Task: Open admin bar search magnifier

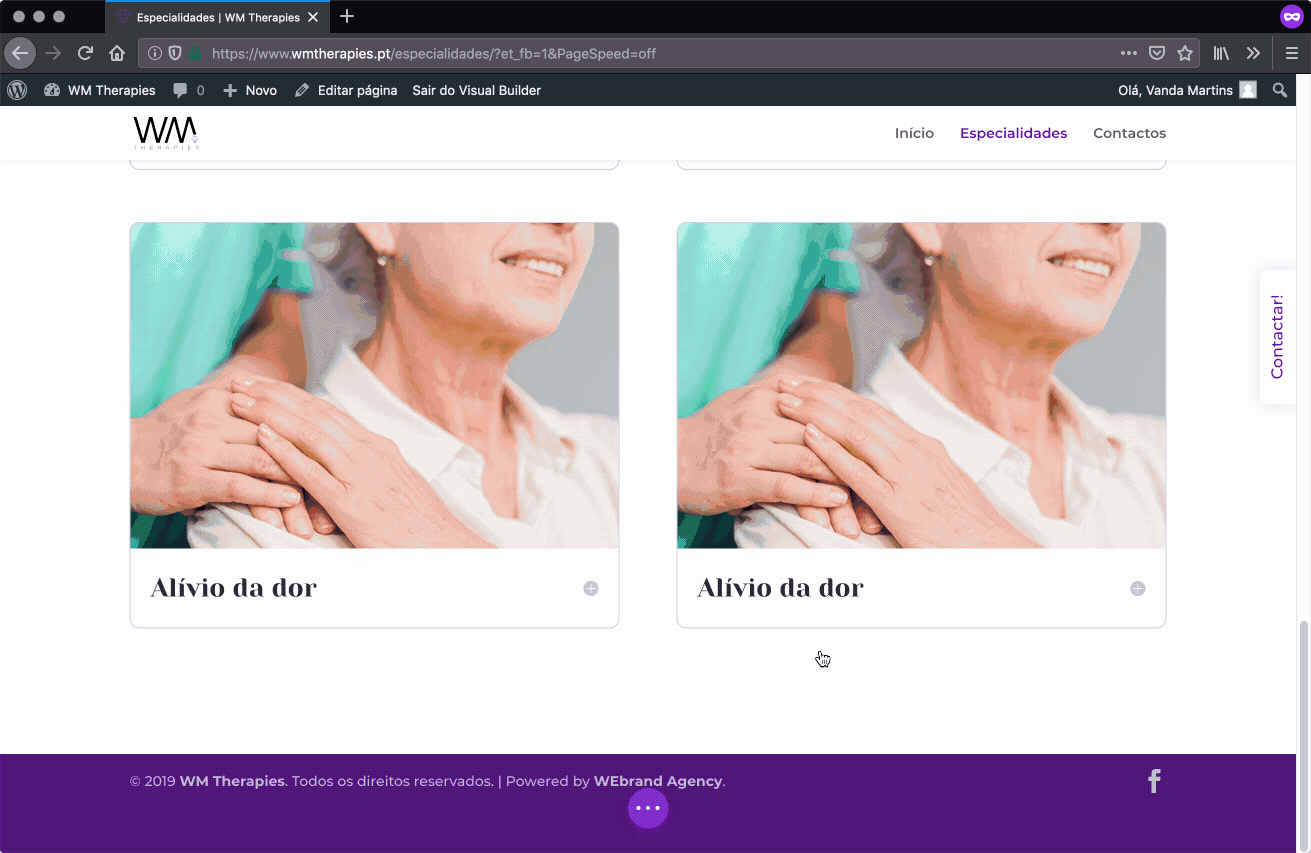Action: pos(1280,90)
